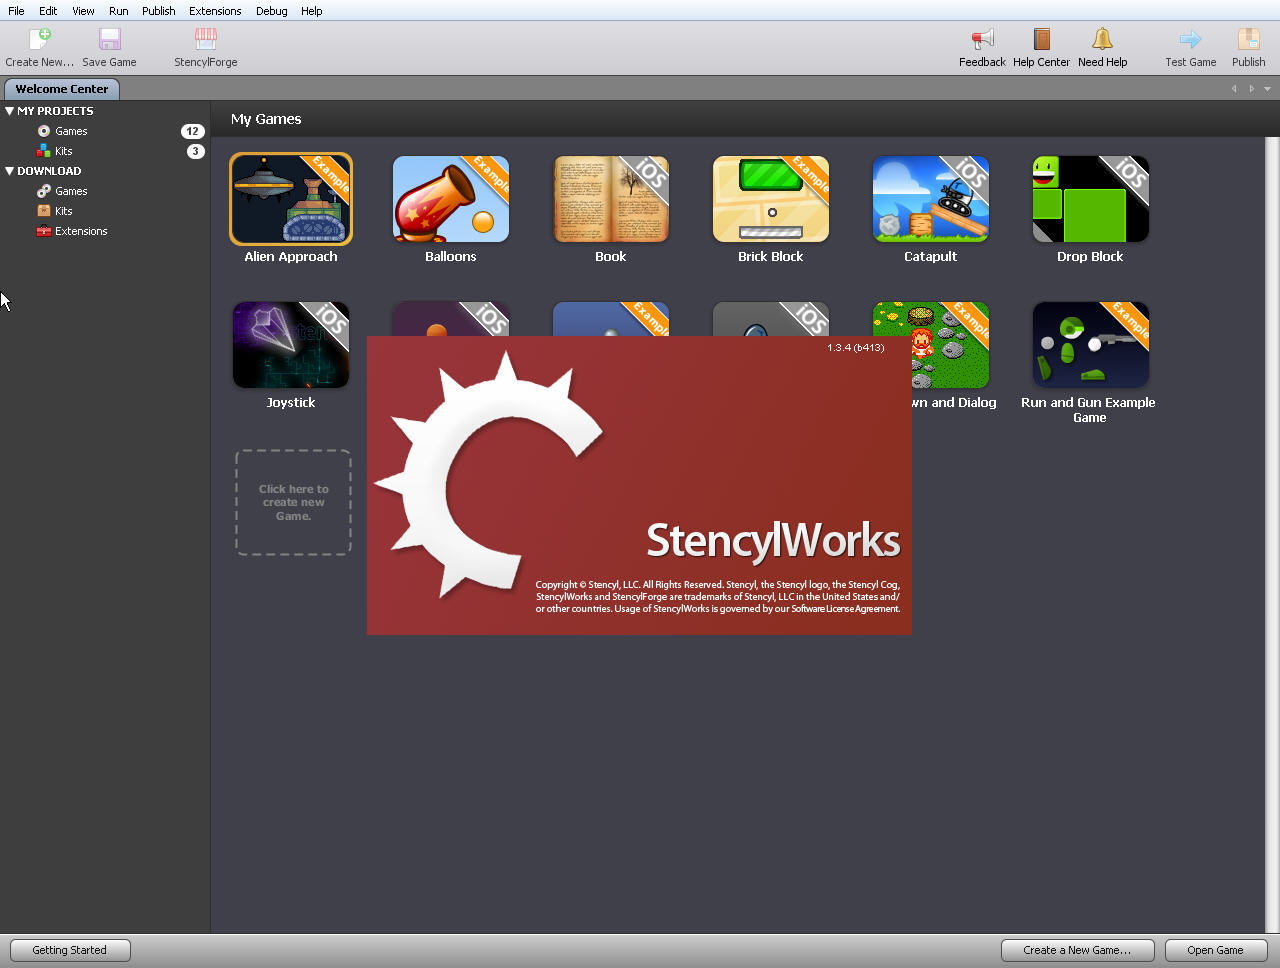
Task: Select the Book game thumbnail
Action: [611, 199]
